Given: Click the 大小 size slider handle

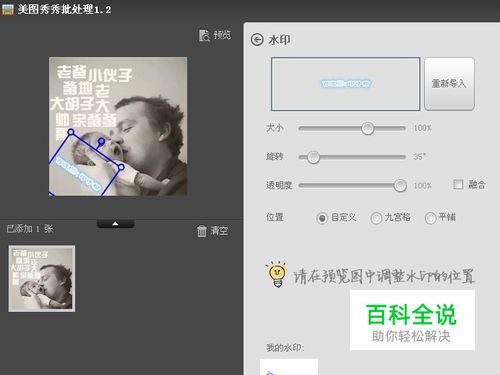Looking at the screenshot, I should pos(368,128).
